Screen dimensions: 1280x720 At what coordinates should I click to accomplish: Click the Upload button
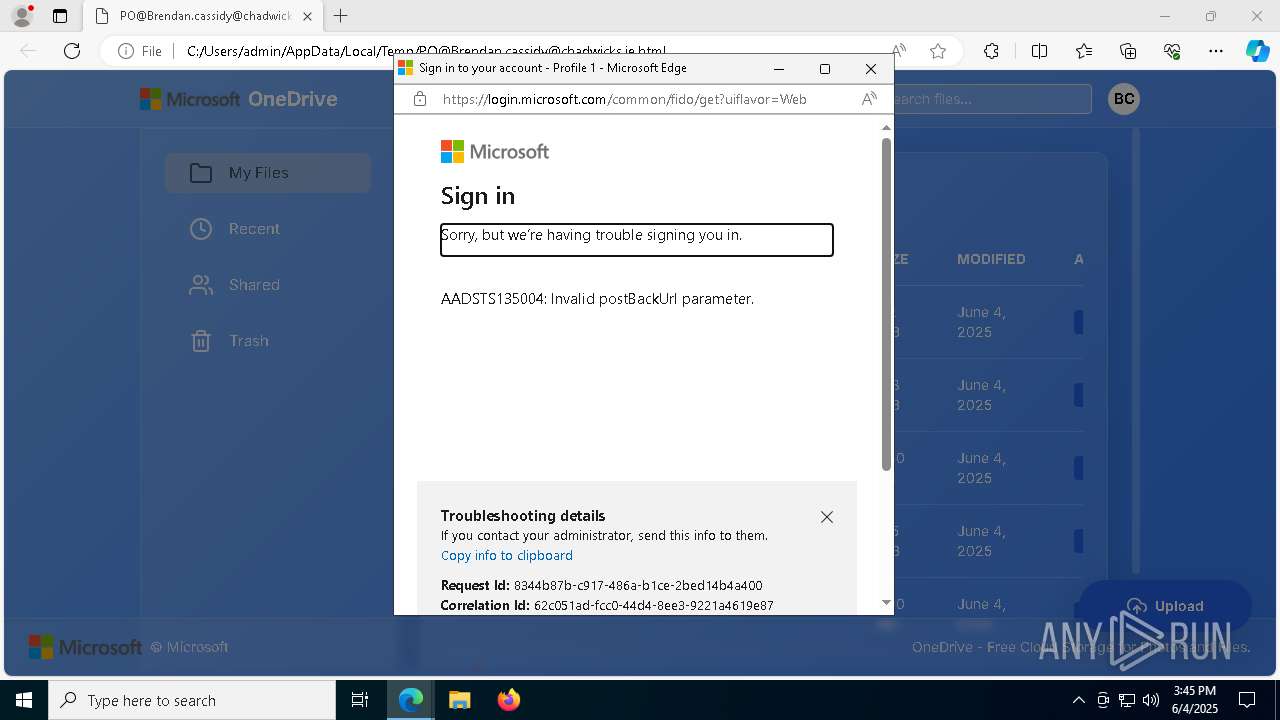click(x=1165, y=606)
